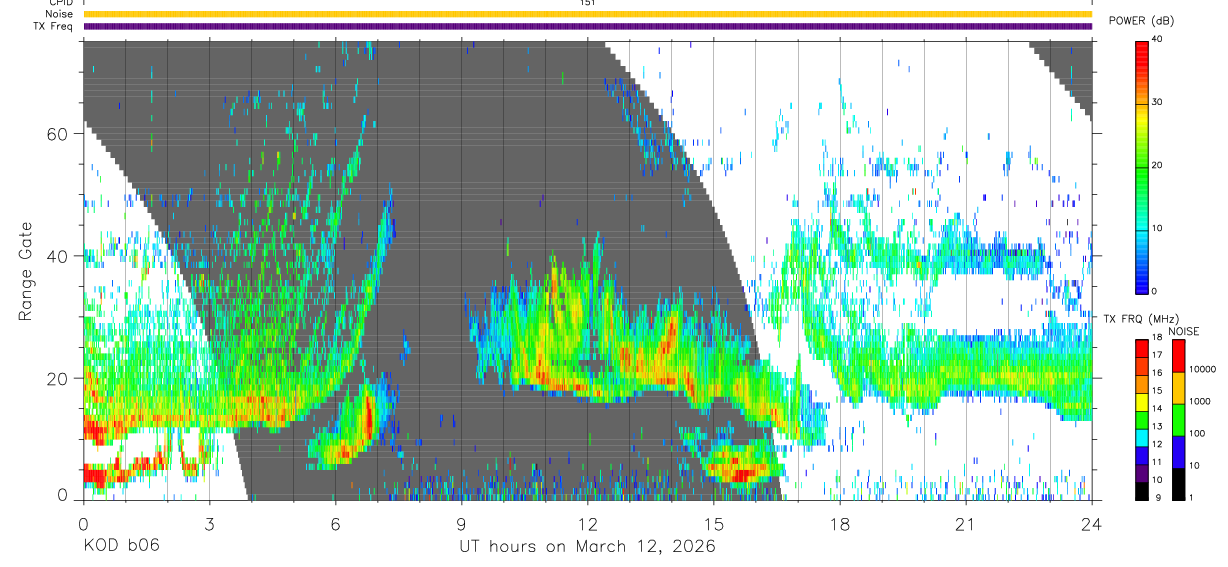This screenshot has height=567, width=1228.
Task: Click the "16" tick on the TX FRQ scale
Action: (1157, 373)
